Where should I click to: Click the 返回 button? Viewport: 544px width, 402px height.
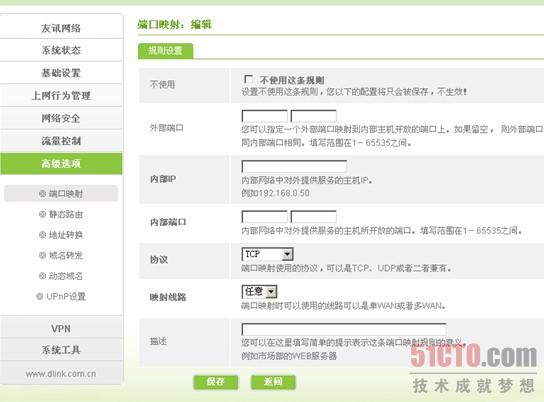point(273,382)
